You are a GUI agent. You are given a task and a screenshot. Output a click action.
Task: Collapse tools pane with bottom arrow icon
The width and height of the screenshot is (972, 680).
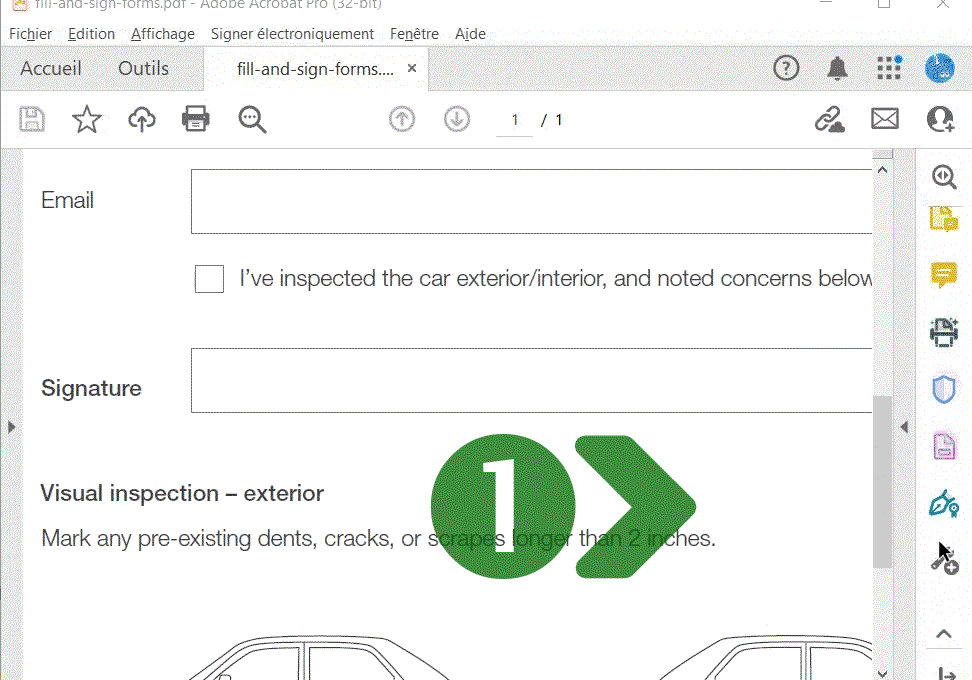point(946,673)
